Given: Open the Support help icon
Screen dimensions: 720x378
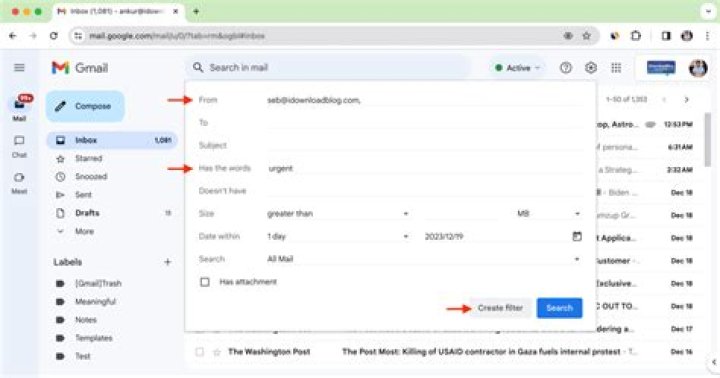Looking at the screenshot, I should coord(566,68).
